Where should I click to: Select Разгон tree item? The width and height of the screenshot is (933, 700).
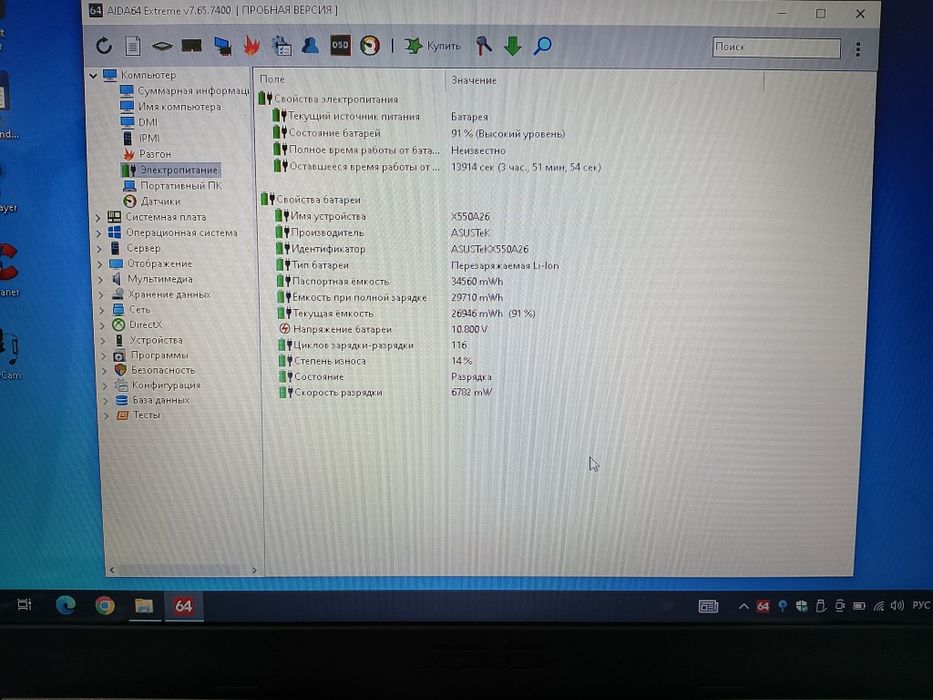(147, 154)
